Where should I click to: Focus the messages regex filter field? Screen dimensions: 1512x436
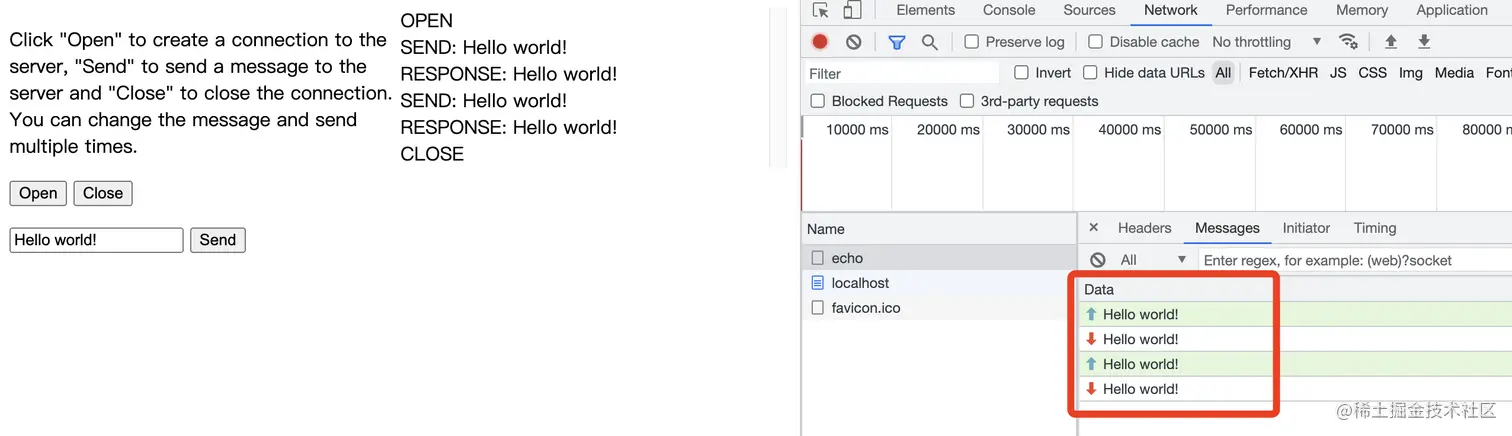point(1355,260)
